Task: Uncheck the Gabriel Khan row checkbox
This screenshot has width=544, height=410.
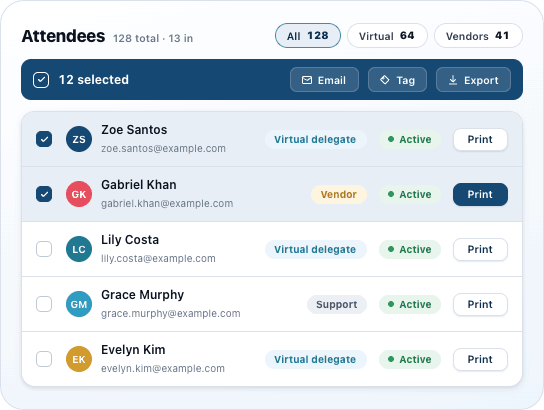Action: 44,194
